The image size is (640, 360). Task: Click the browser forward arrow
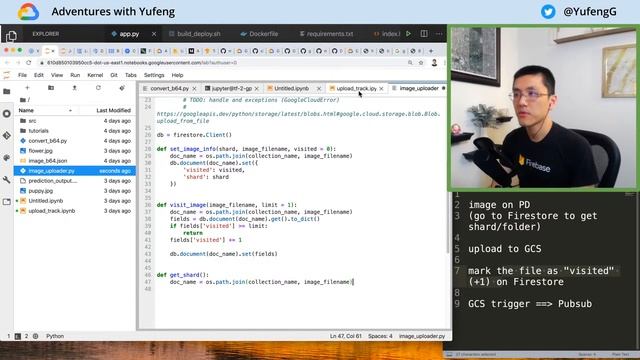pos(18,63)
